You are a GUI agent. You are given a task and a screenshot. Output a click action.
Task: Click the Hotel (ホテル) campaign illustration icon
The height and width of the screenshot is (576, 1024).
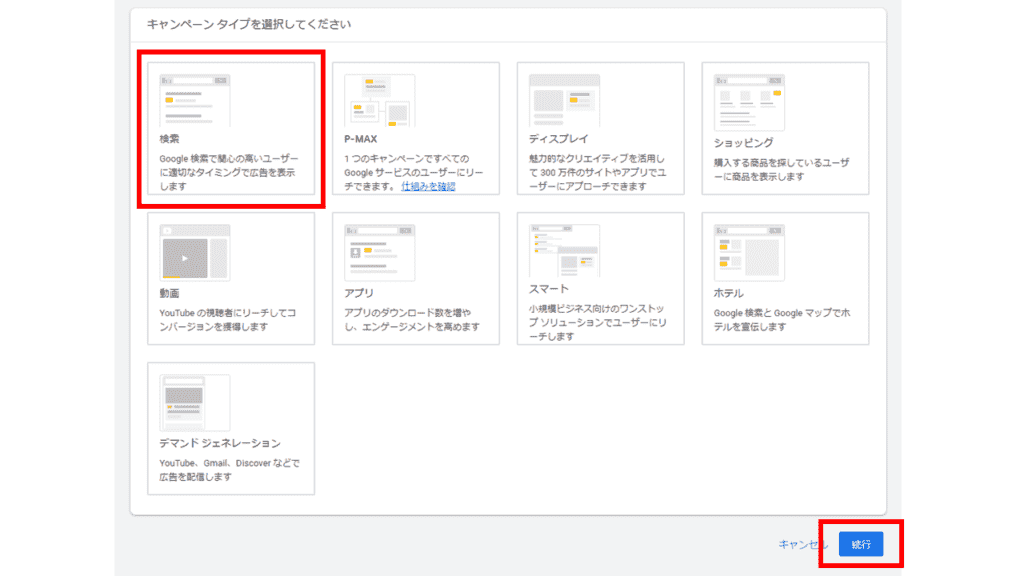click(x=749, y=252)
